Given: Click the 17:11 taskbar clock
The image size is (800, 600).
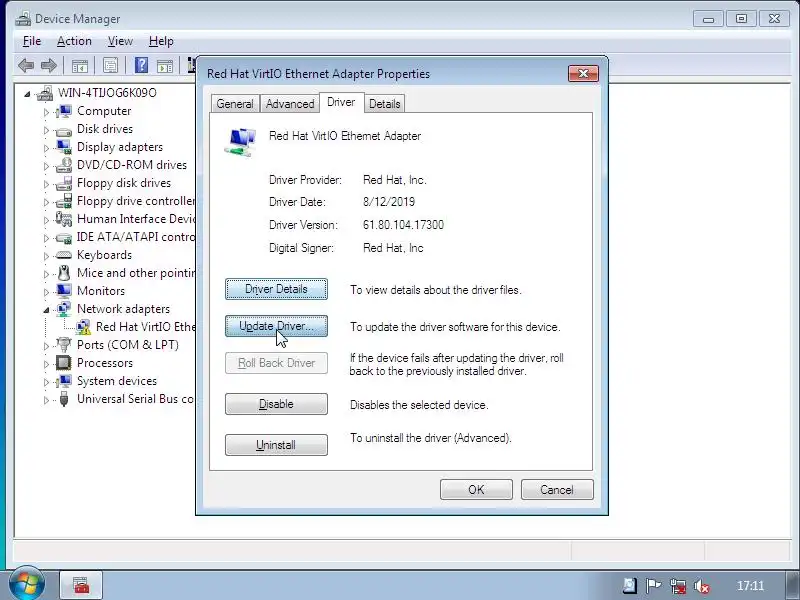Looking at the screenshot, I should (x=750, y=586).
